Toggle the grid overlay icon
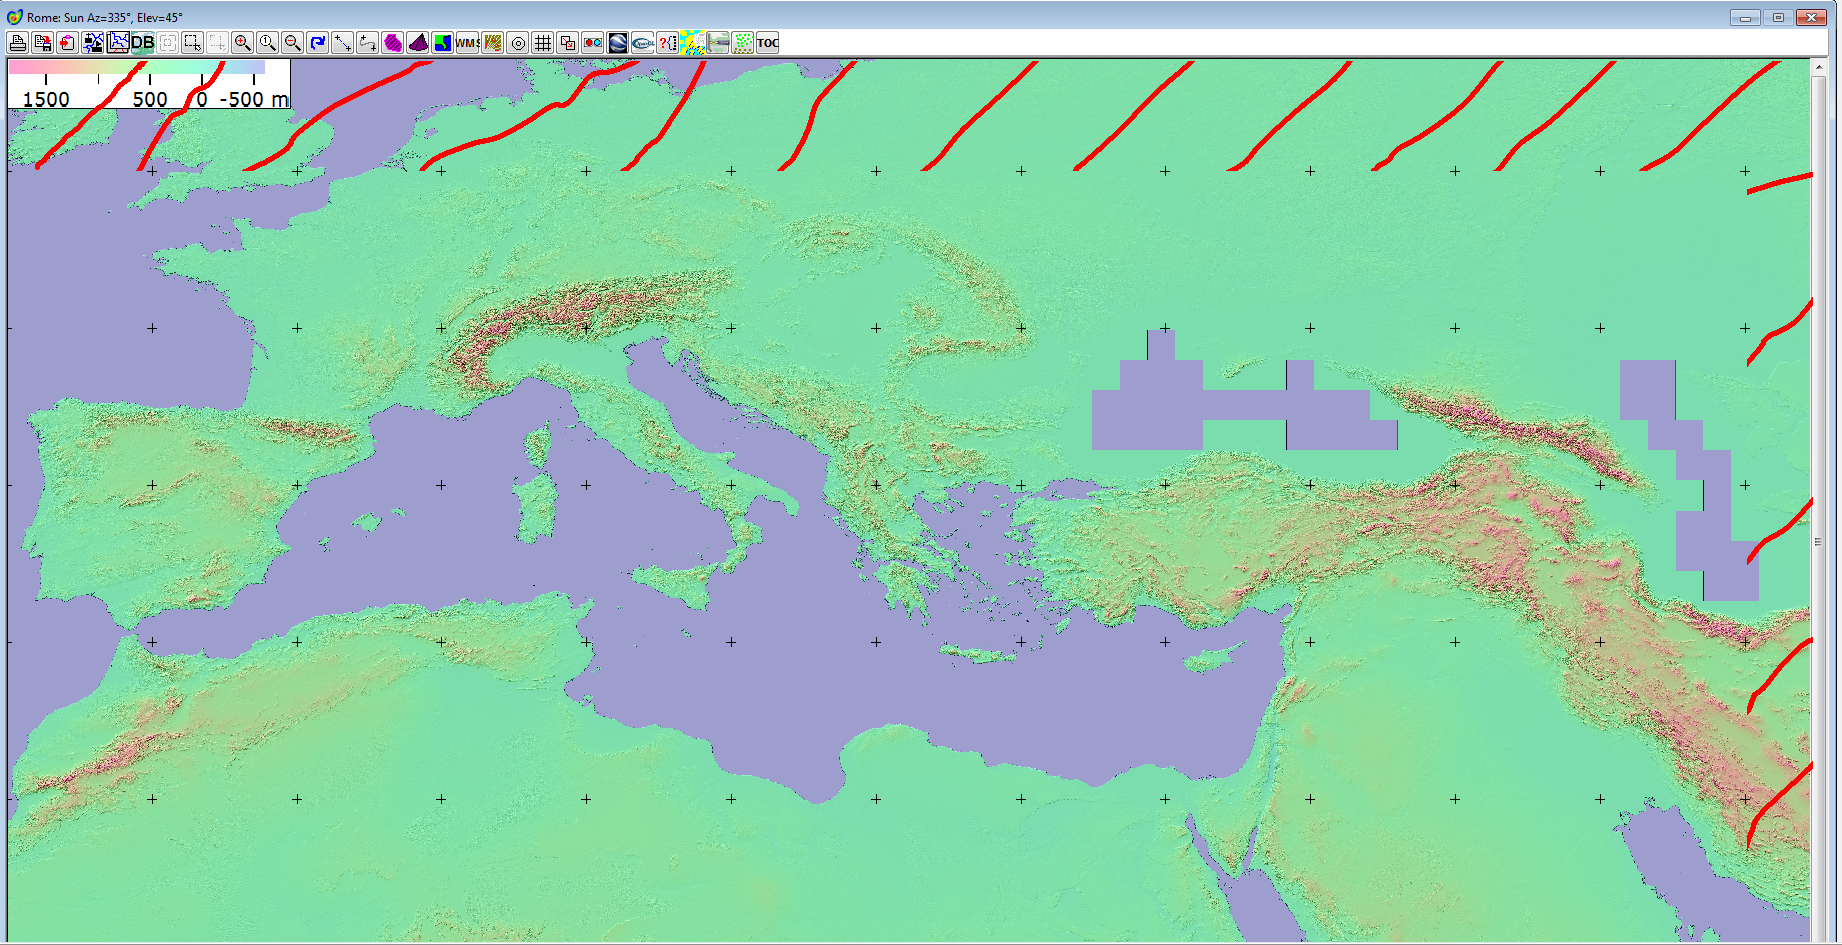The width and height of the screenshot is (1842, 945). [543, 43]
